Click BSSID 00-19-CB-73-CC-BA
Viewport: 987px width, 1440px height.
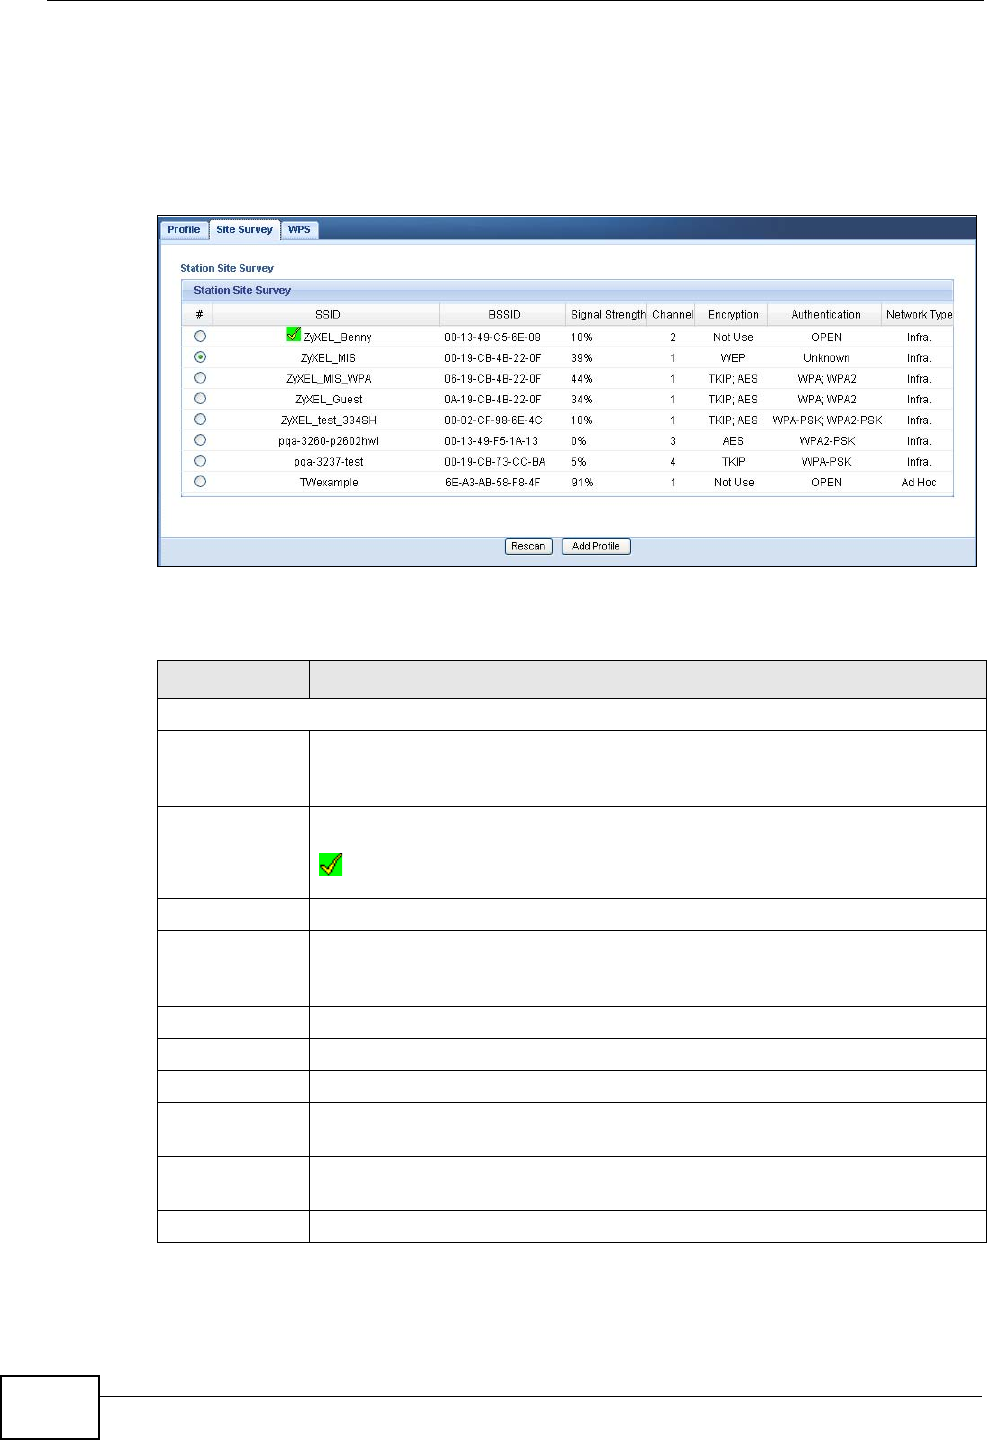(494, 462)
